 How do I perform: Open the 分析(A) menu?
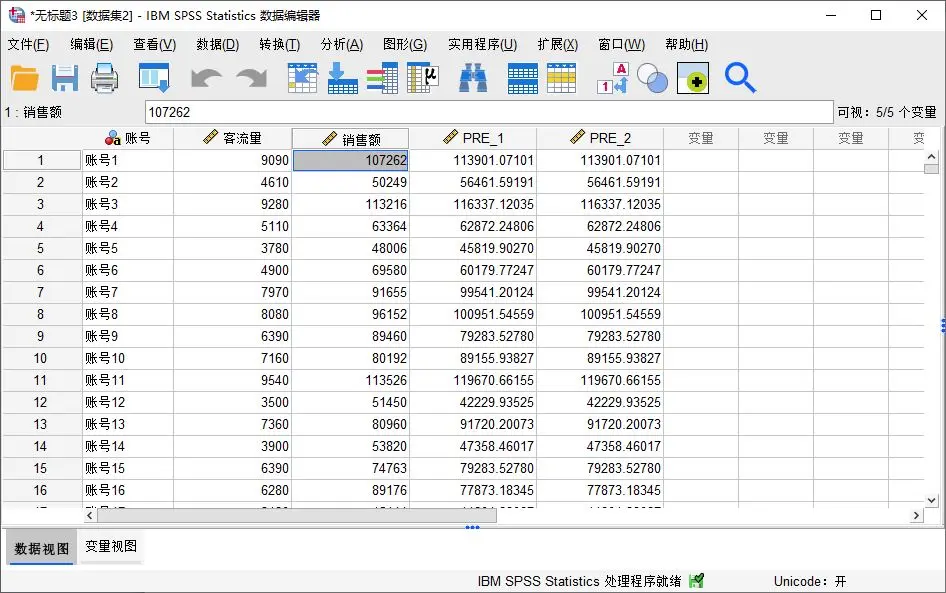coord(341,45)
